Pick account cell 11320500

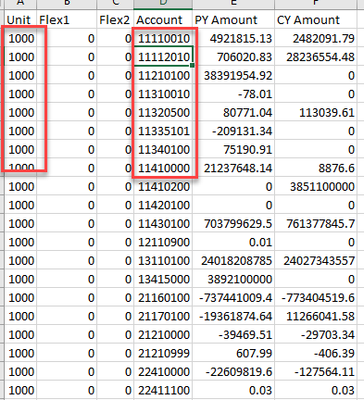pyautogui.click(x=163, y=113)
